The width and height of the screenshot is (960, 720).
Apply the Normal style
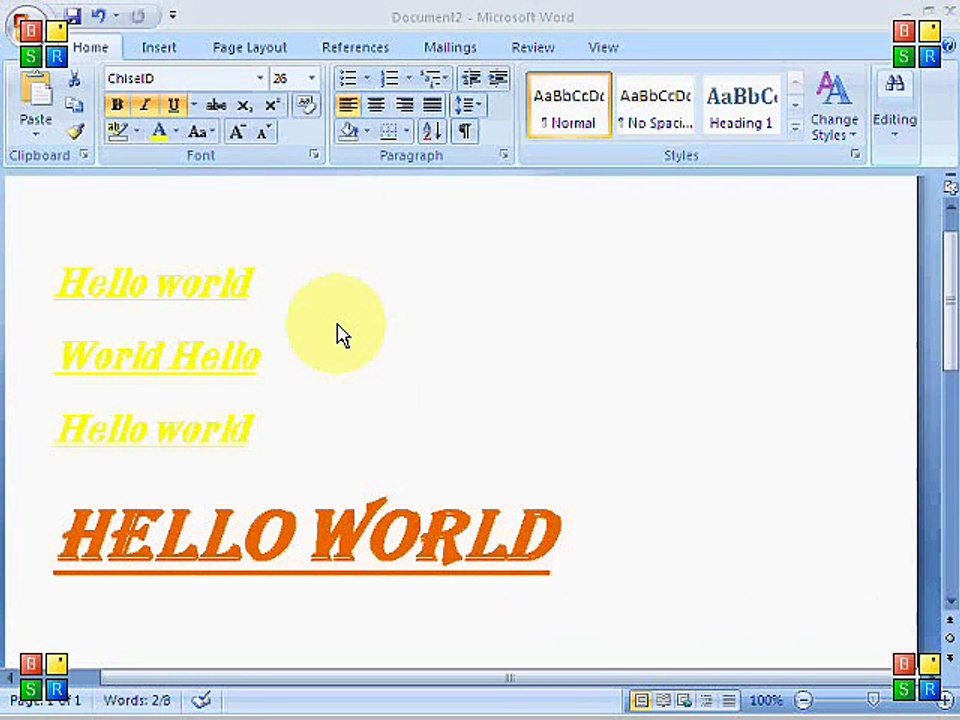pos(569,105)
